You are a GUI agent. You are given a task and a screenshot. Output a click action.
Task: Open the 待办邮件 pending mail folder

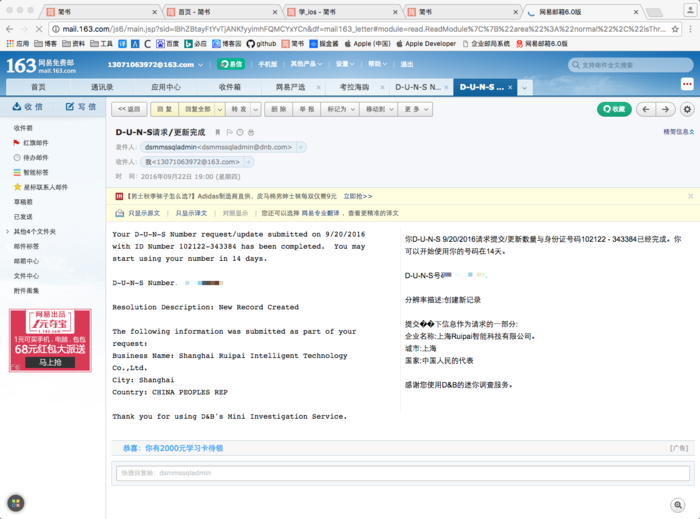(31, 158)
